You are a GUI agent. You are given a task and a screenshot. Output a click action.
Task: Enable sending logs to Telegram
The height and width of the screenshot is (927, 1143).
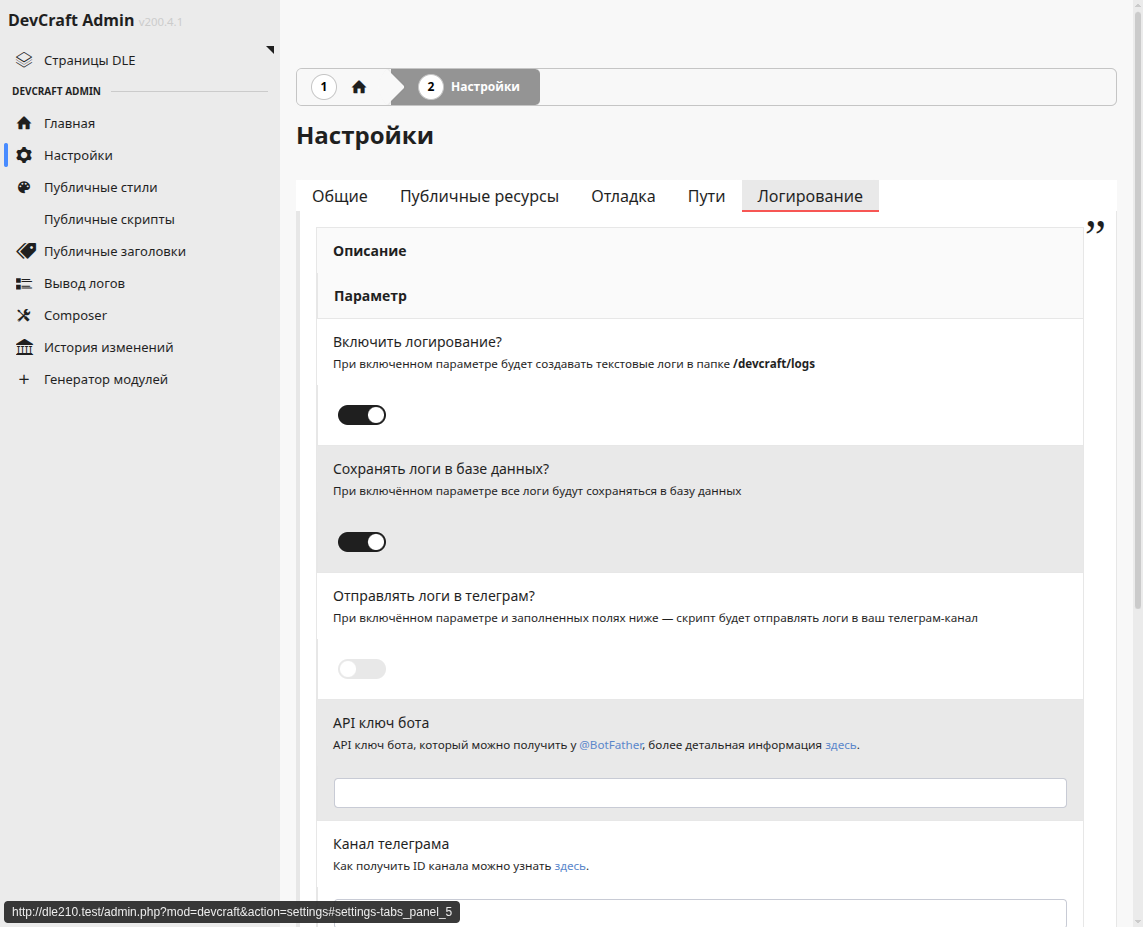362,668
